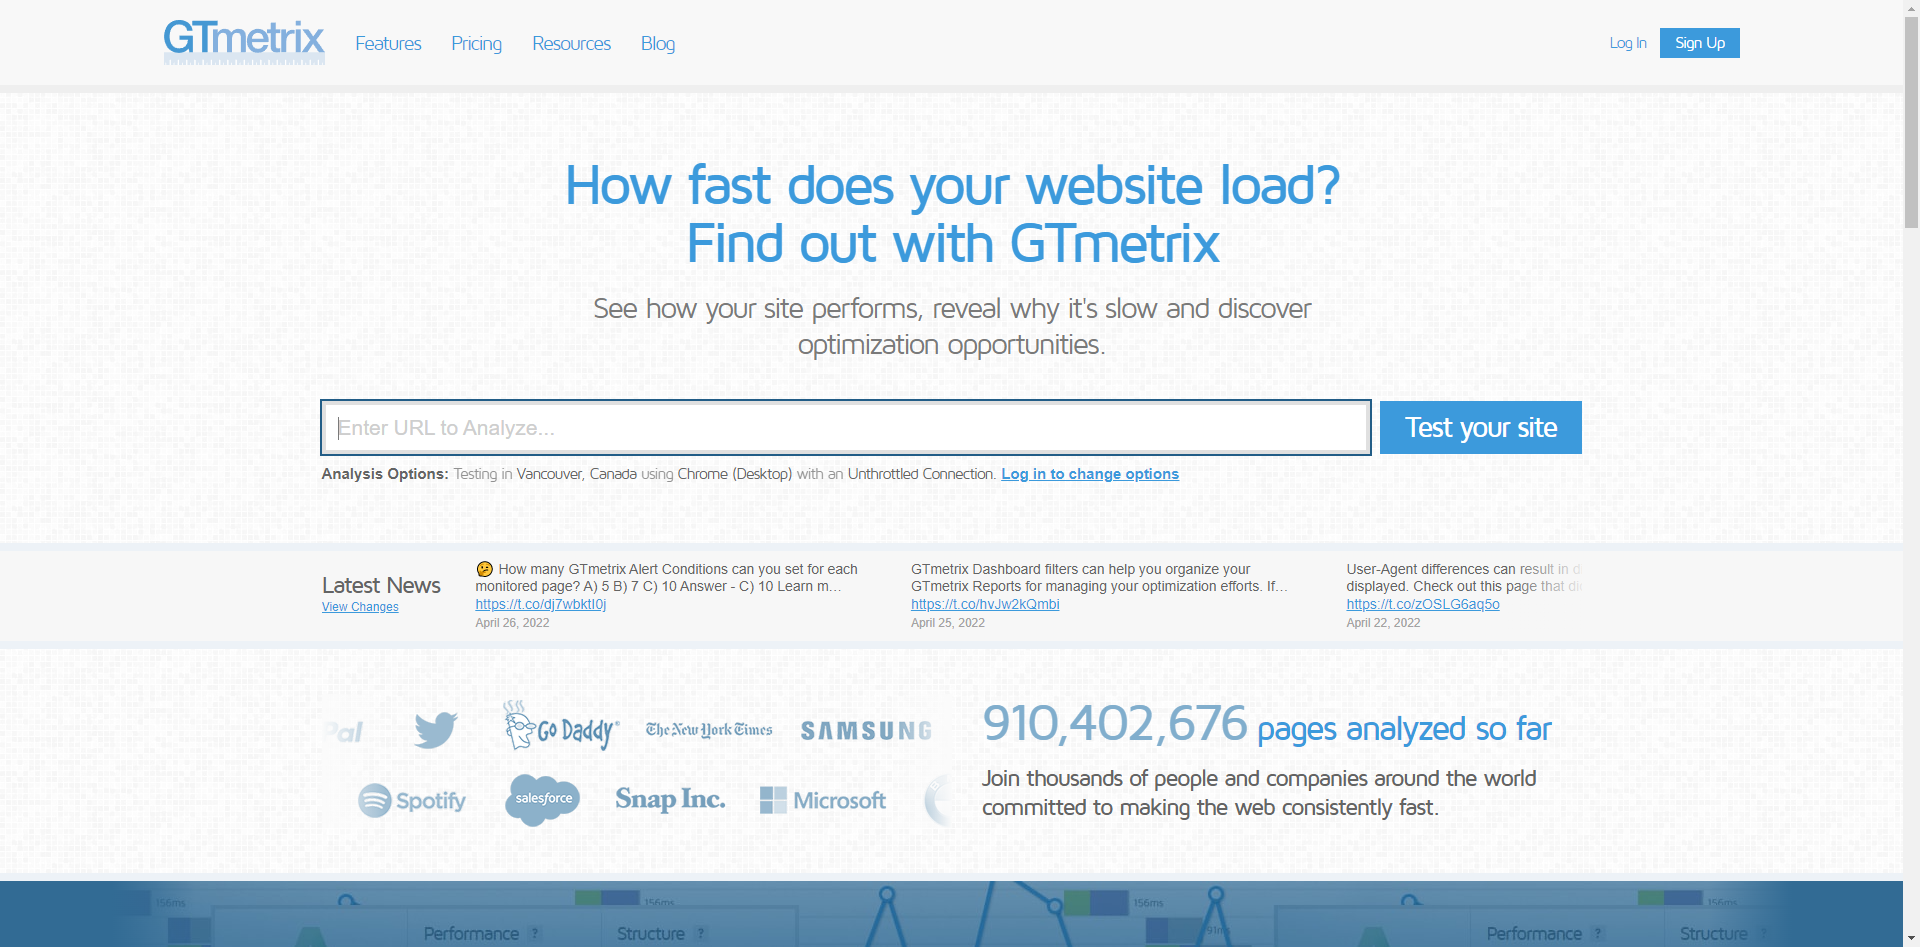Open the t.co/zOSLG6aq5o news link

1423,604
